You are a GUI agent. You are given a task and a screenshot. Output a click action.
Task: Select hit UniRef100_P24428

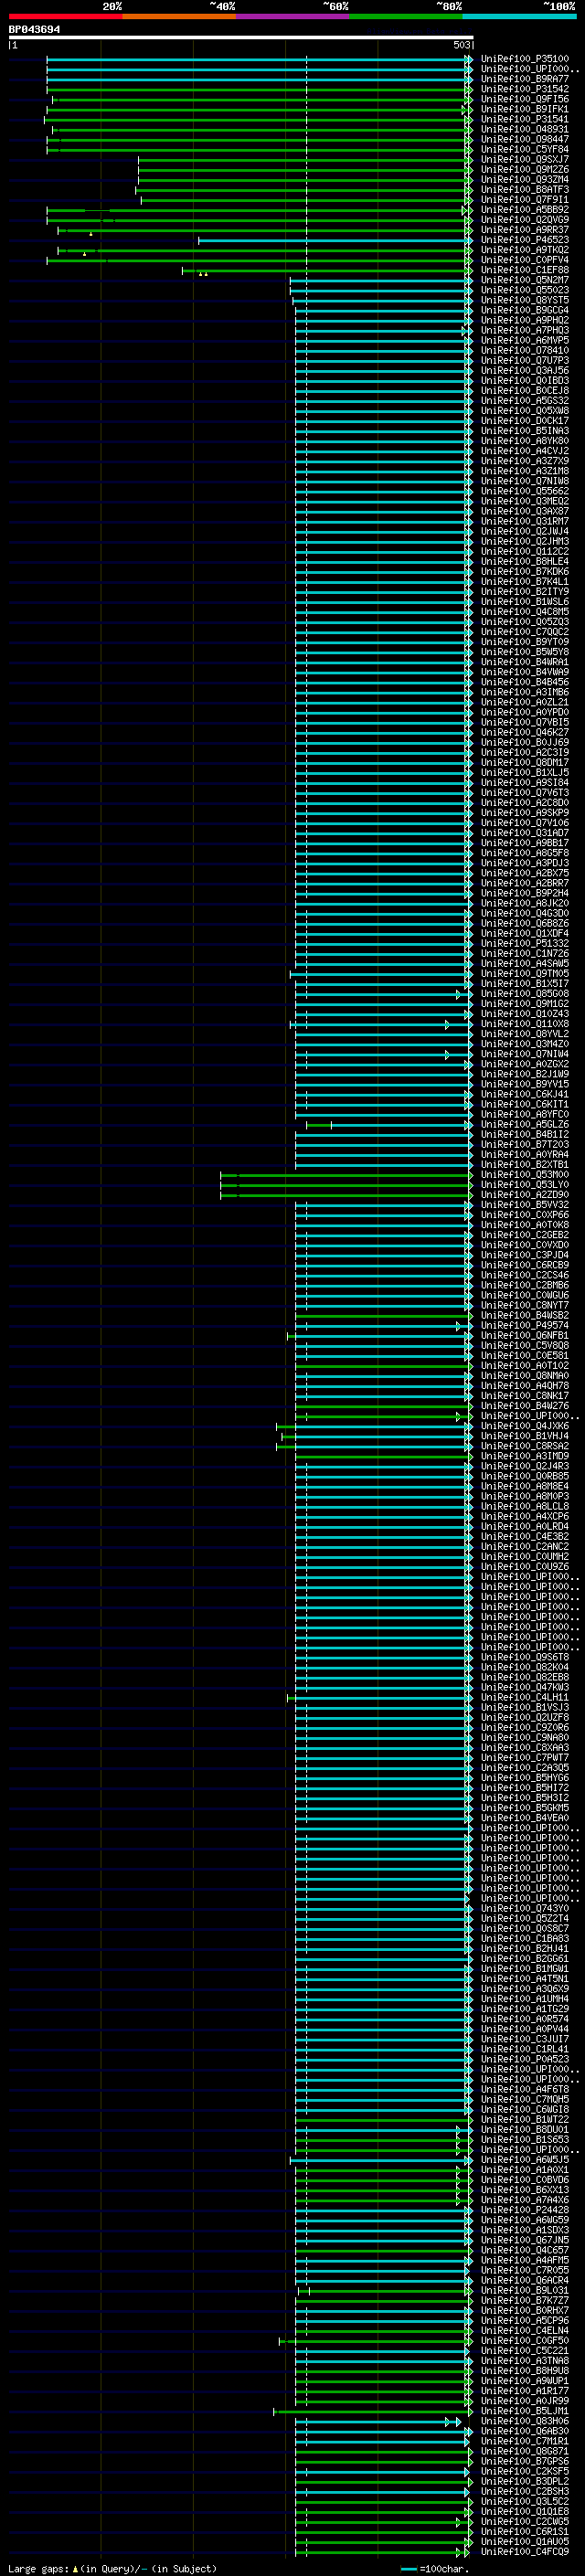coord(525,2209)
